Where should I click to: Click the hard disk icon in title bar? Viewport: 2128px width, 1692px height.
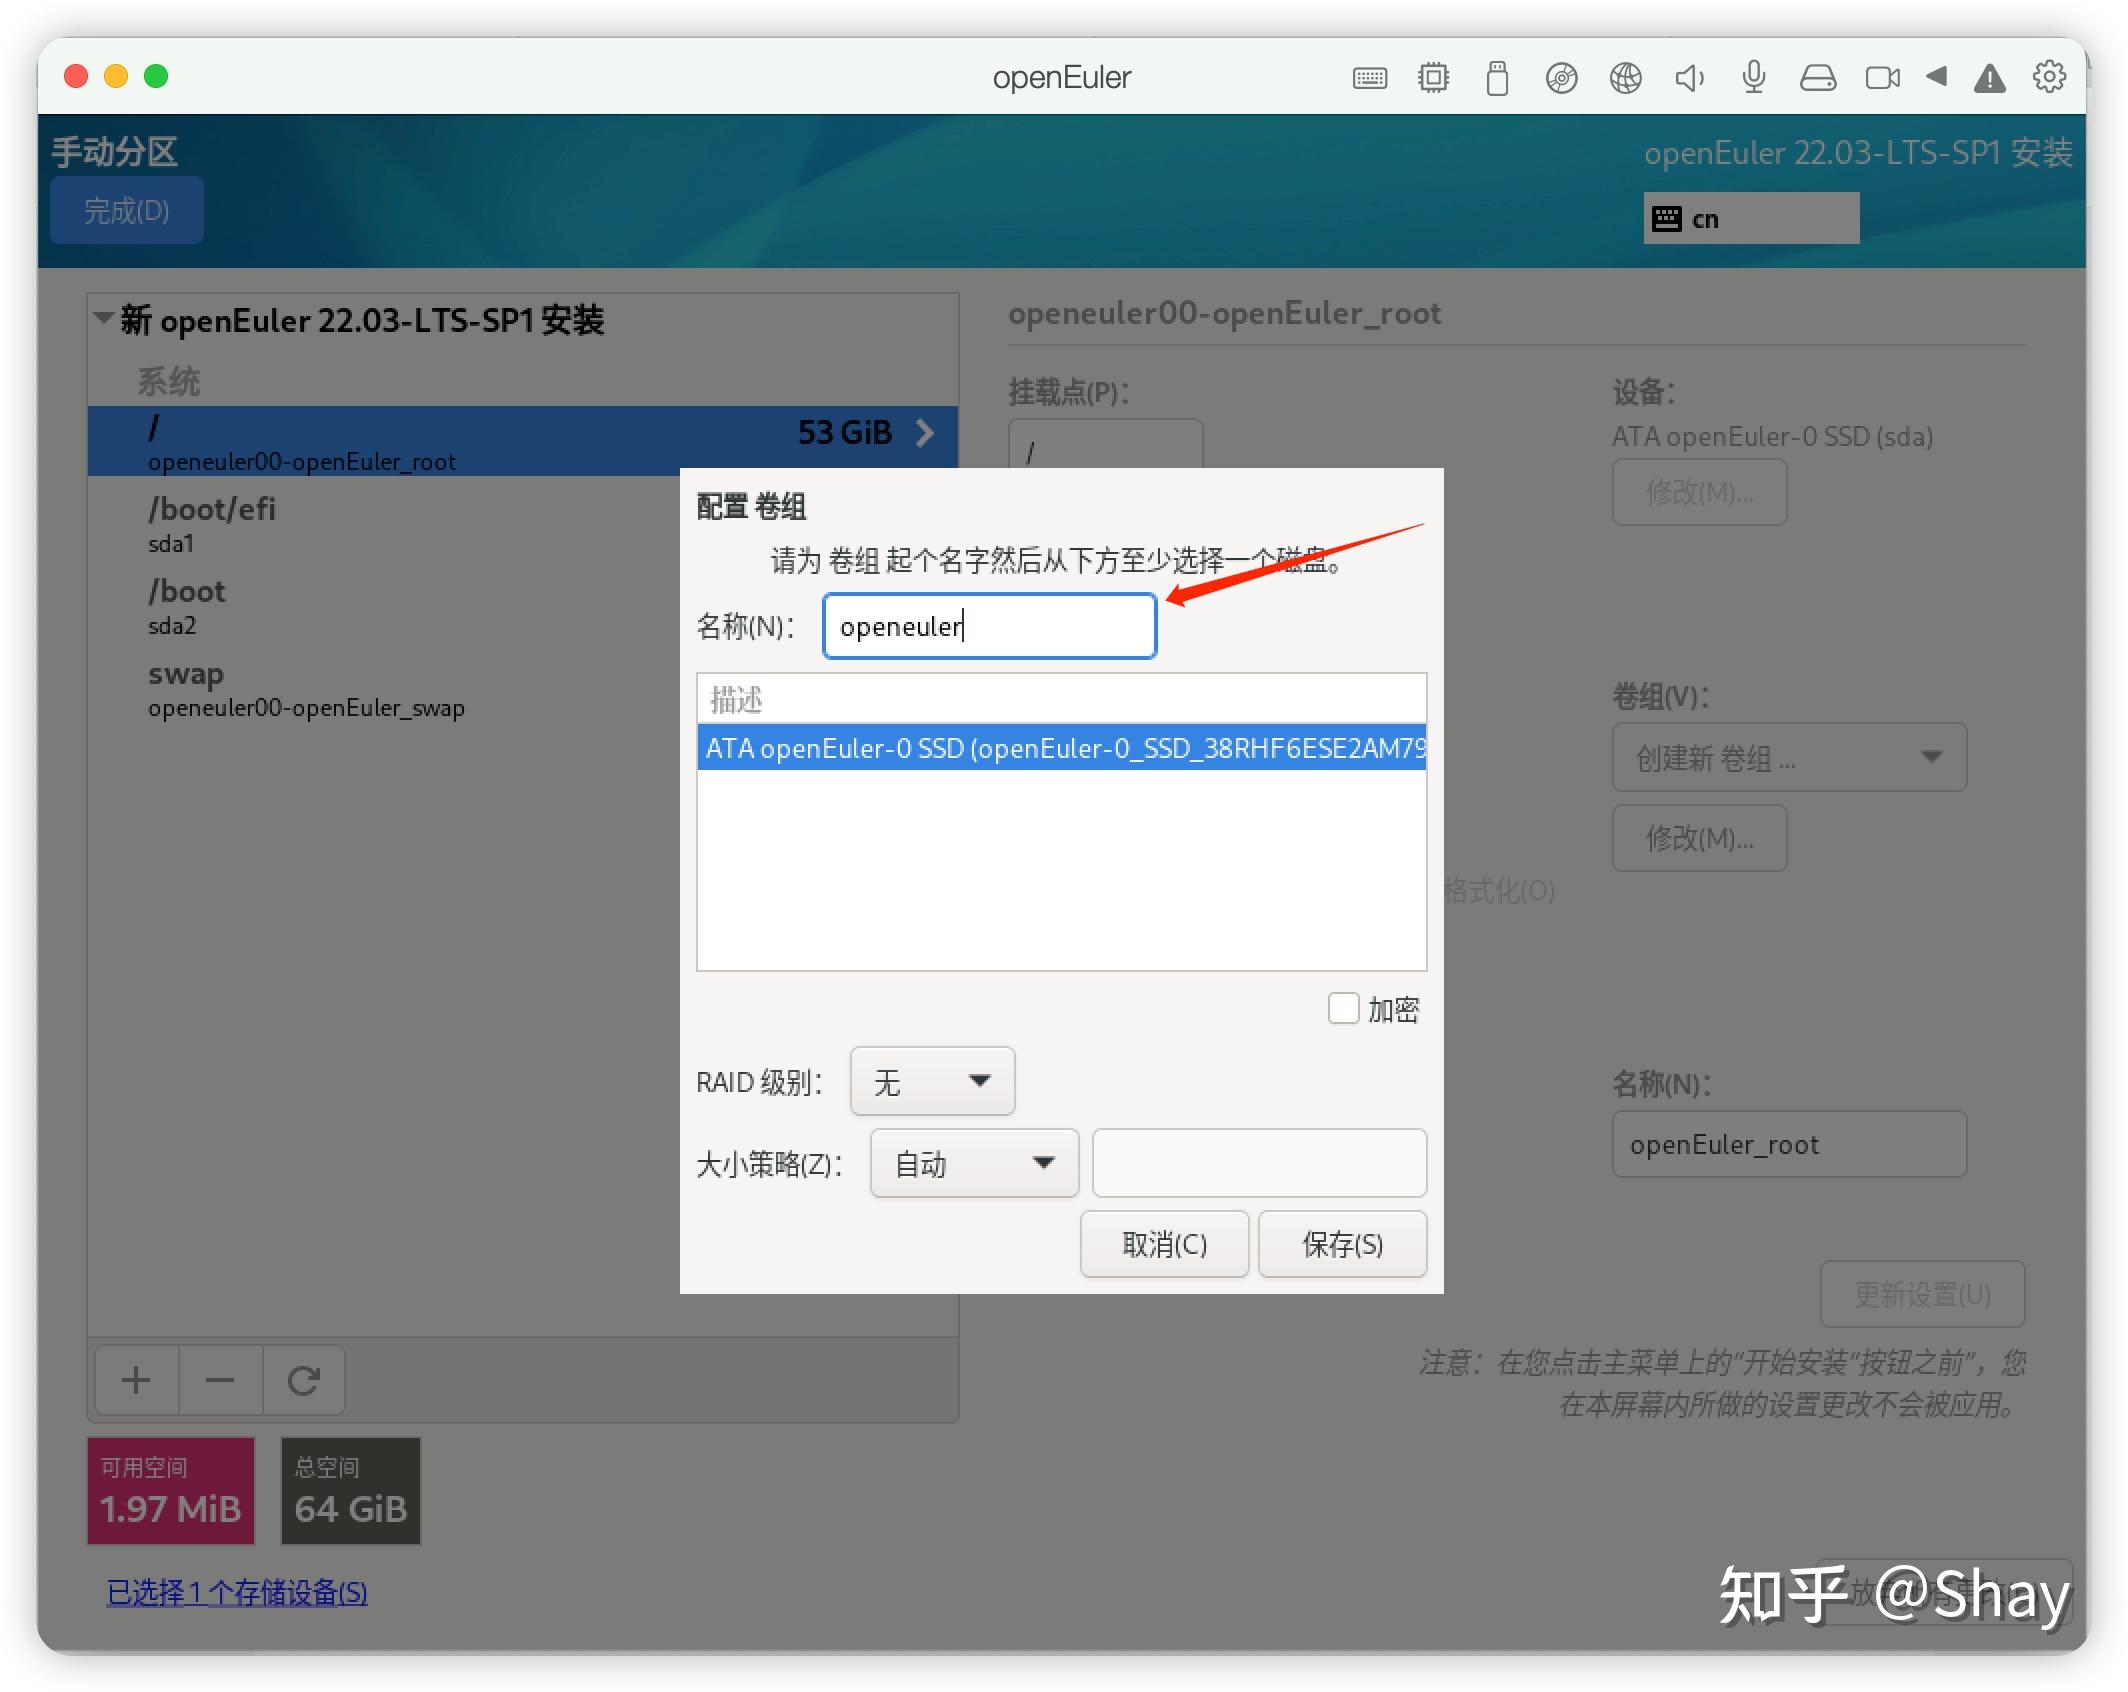coord(1818,77)
